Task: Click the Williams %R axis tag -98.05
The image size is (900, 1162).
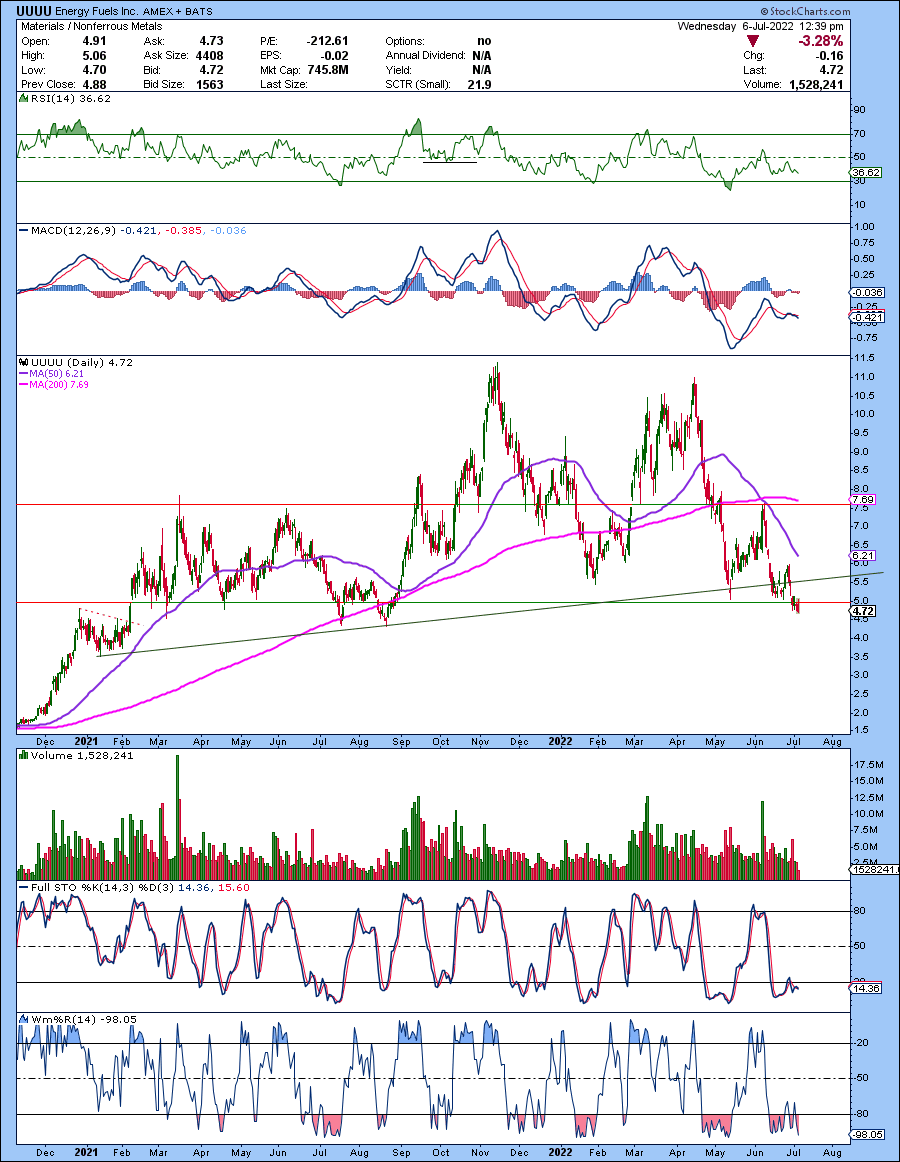Action: pyautogui.click(x=868, y=1135)
